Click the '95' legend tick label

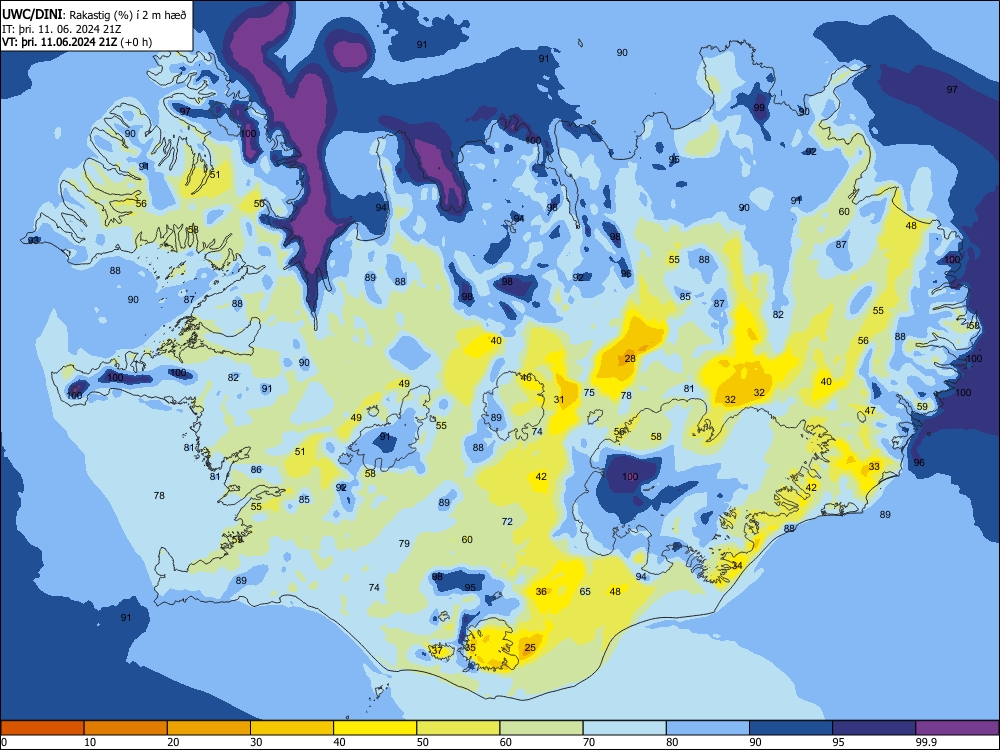click(x=838, y=742)
